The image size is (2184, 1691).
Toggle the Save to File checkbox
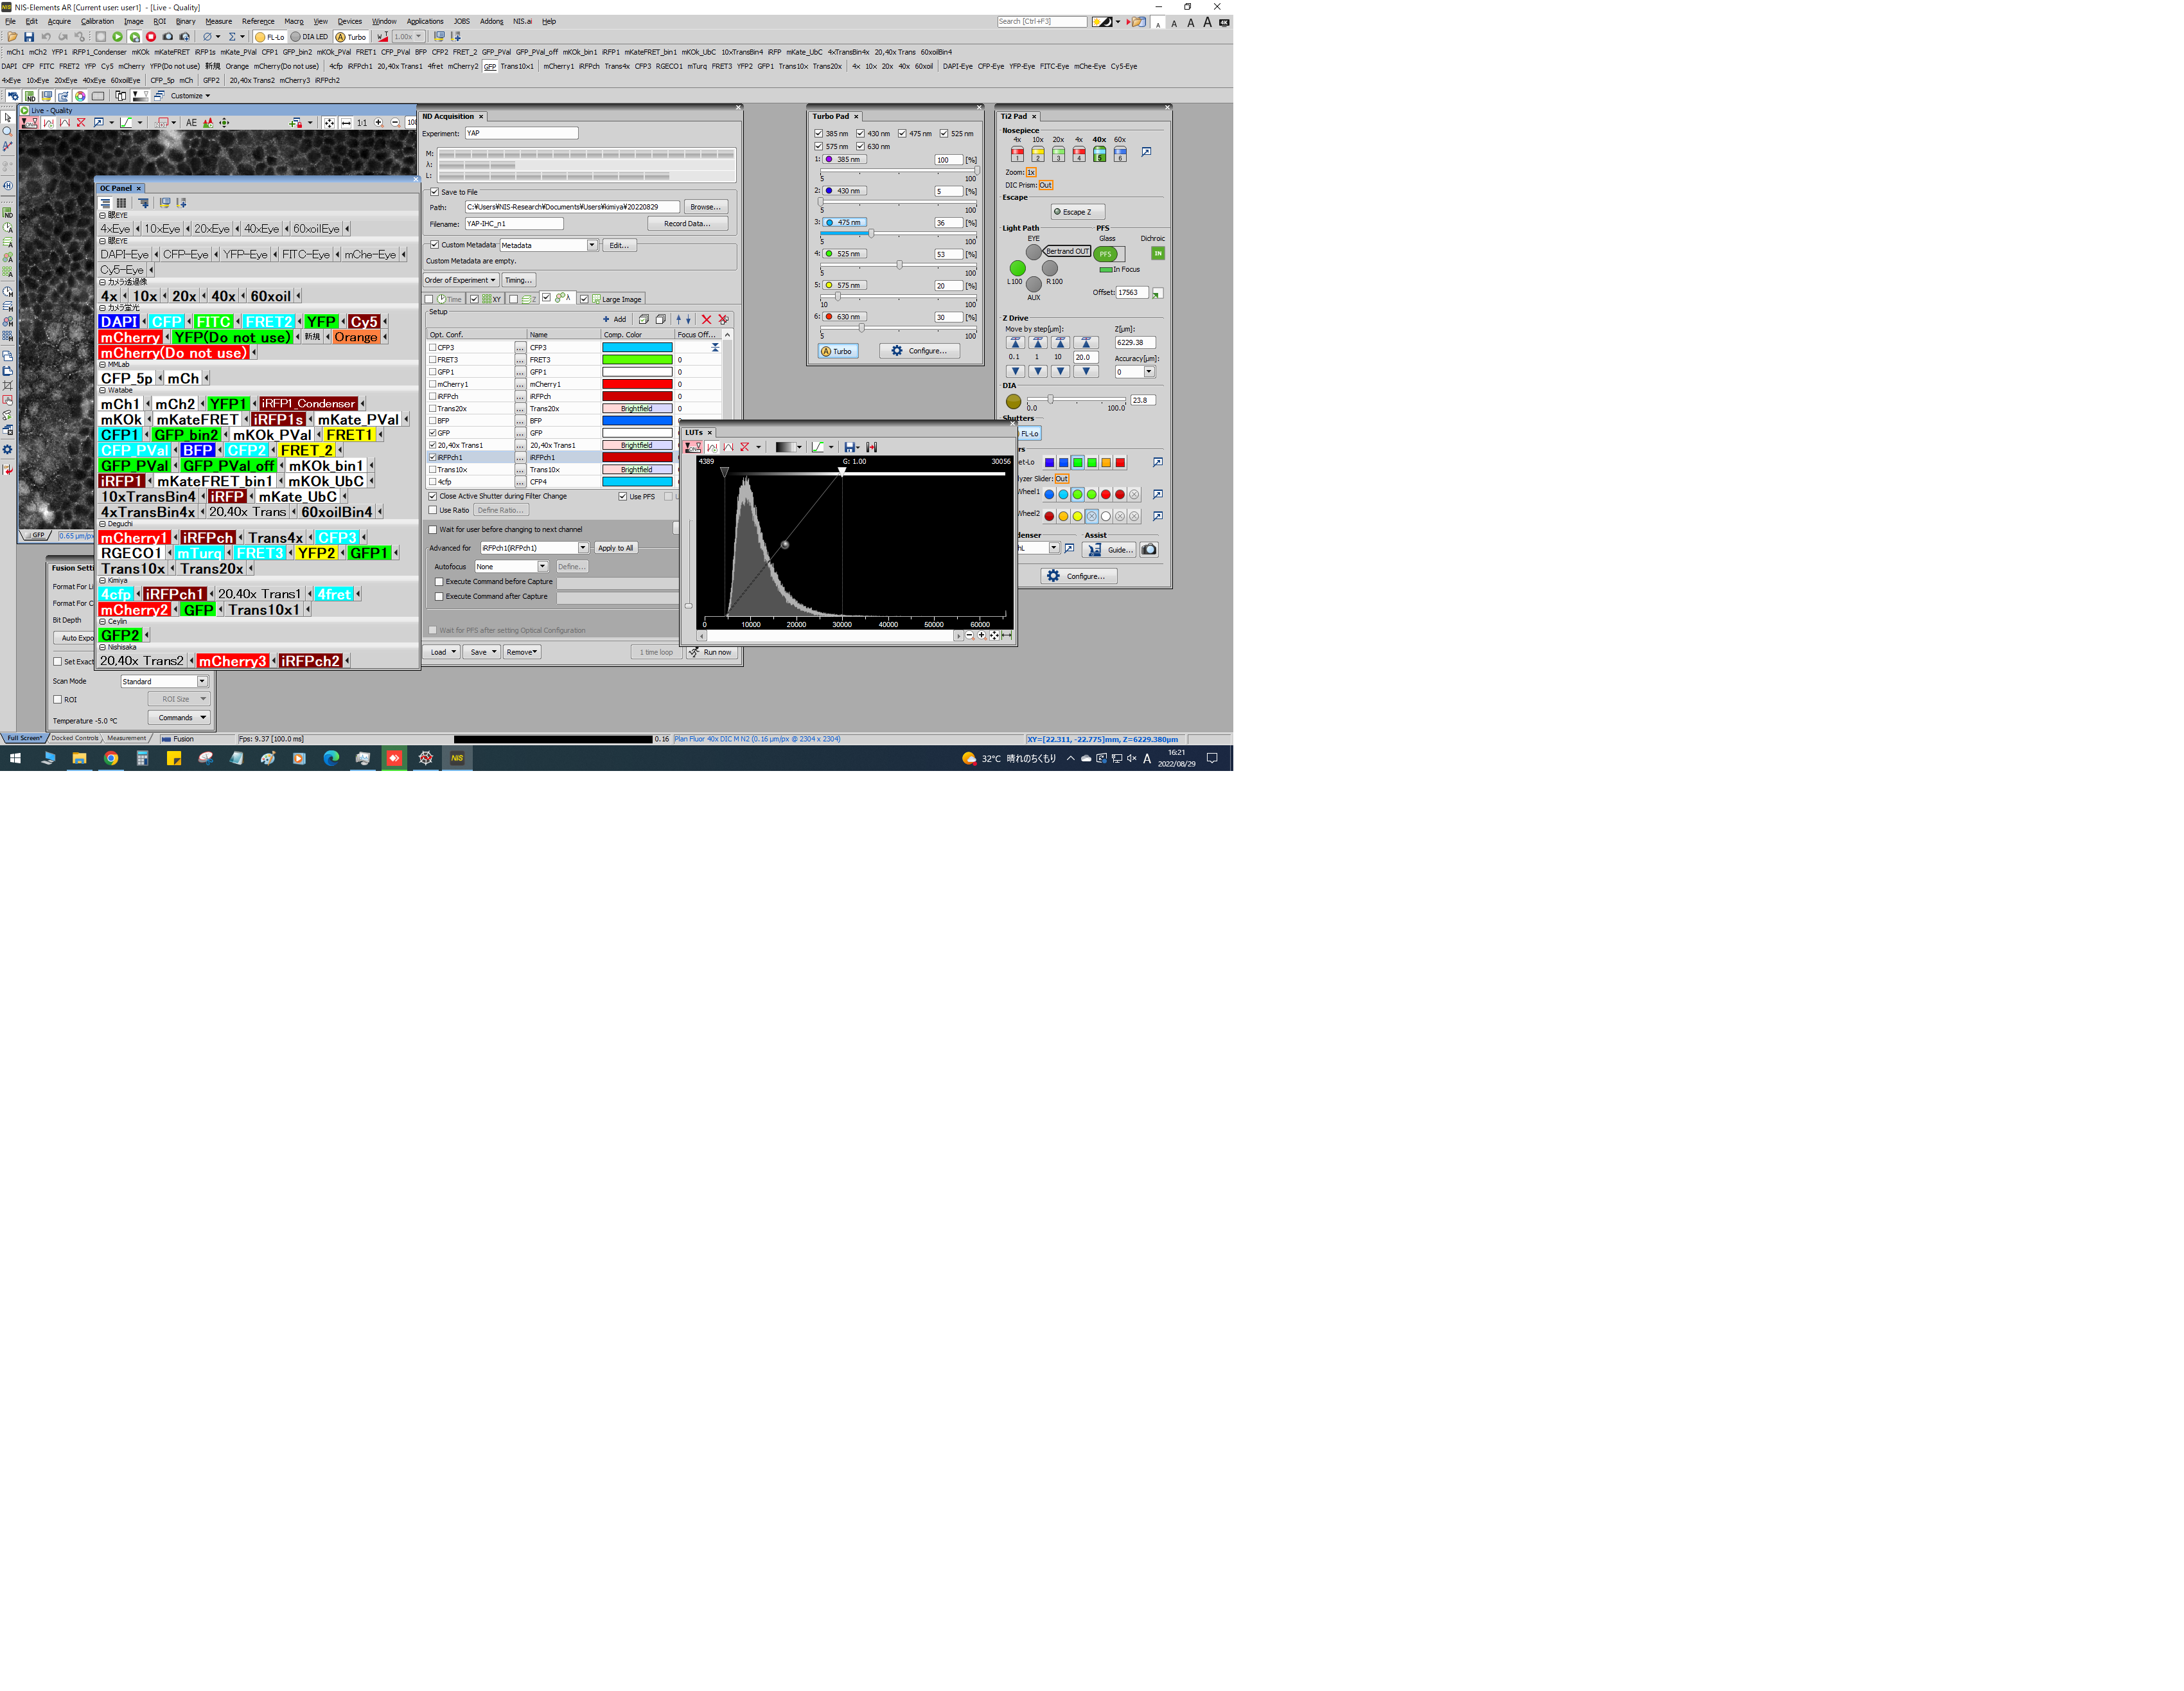434,192
